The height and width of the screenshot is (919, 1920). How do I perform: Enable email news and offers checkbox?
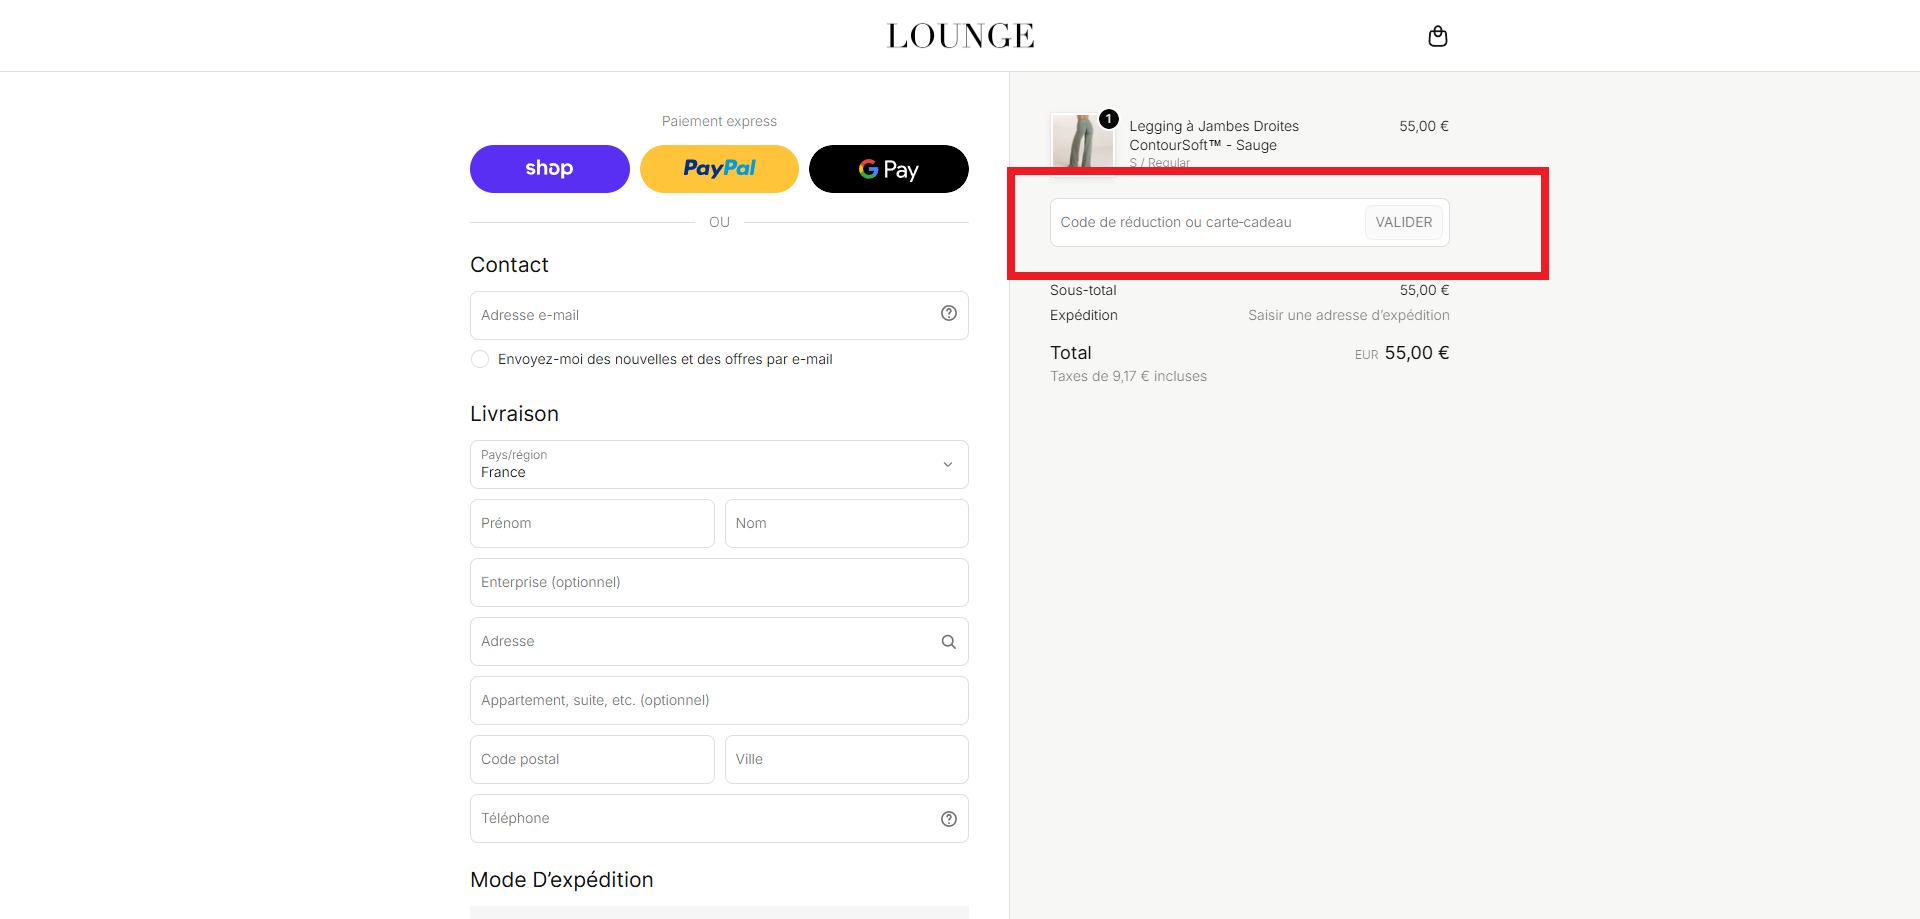pyautogui.click(x=480, y=359)
